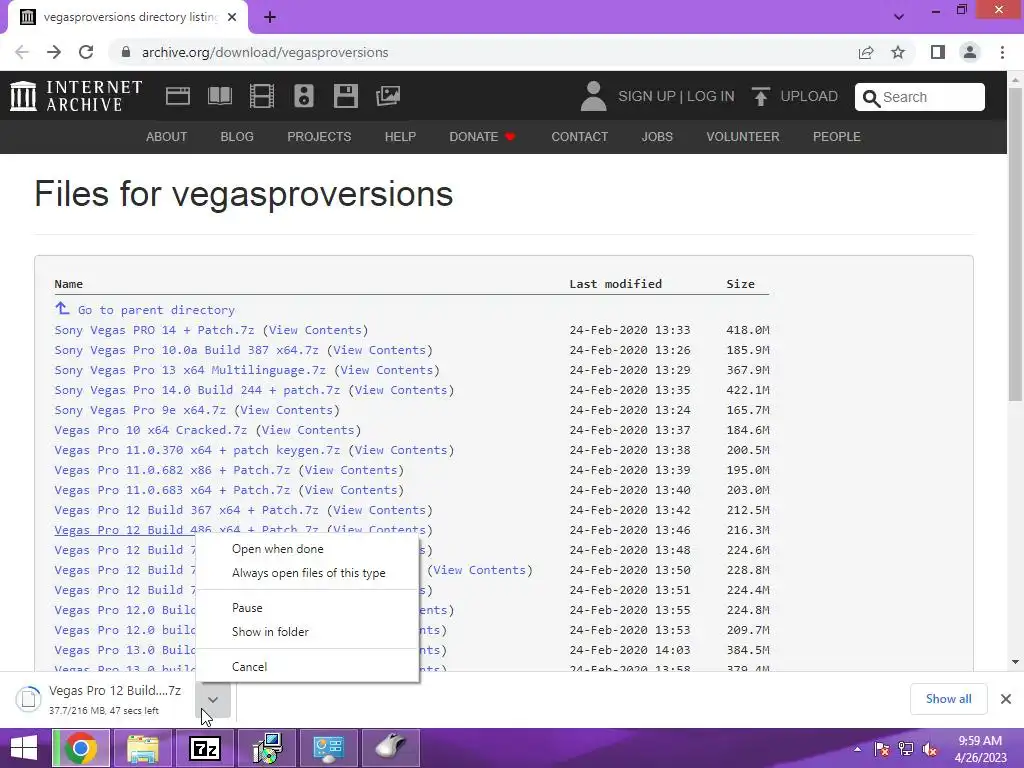
Task: View Contents of Sony Vegas Pro 9e x64.7z
Action: pos(287,410)
